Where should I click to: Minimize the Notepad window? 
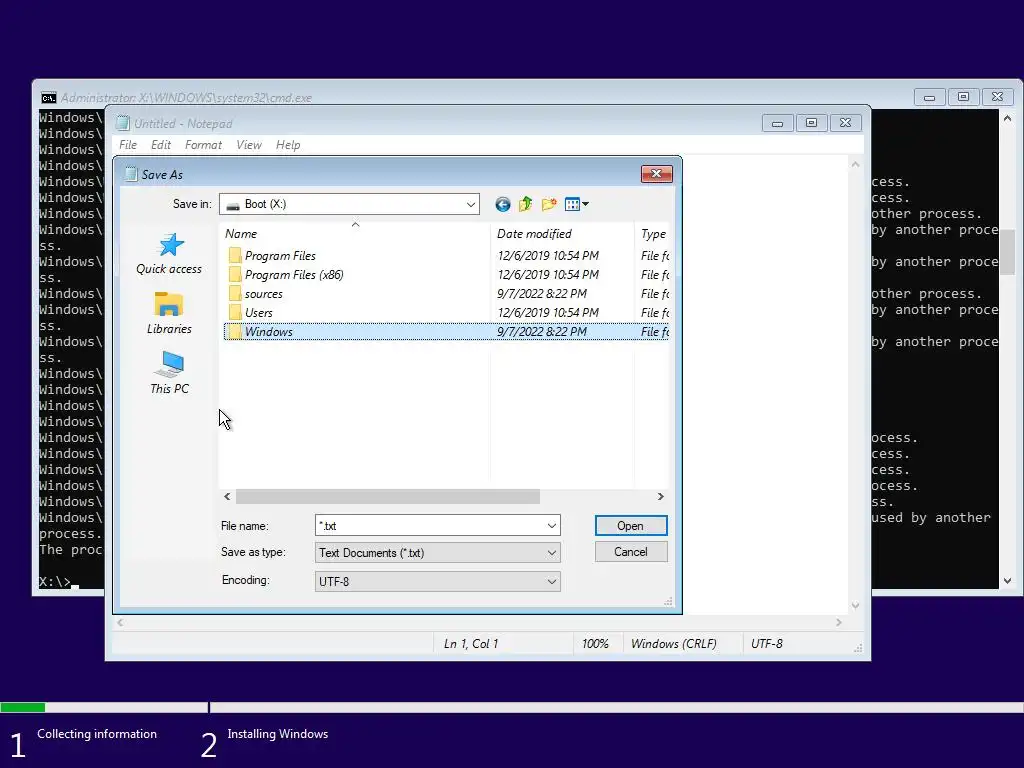pos(777,123)
